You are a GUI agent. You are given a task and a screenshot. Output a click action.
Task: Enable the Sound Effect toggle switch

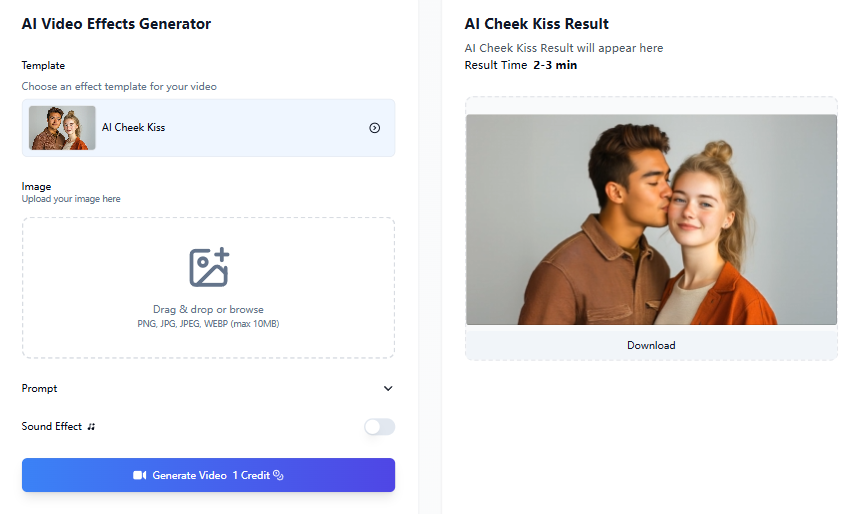tap(379, 427)
